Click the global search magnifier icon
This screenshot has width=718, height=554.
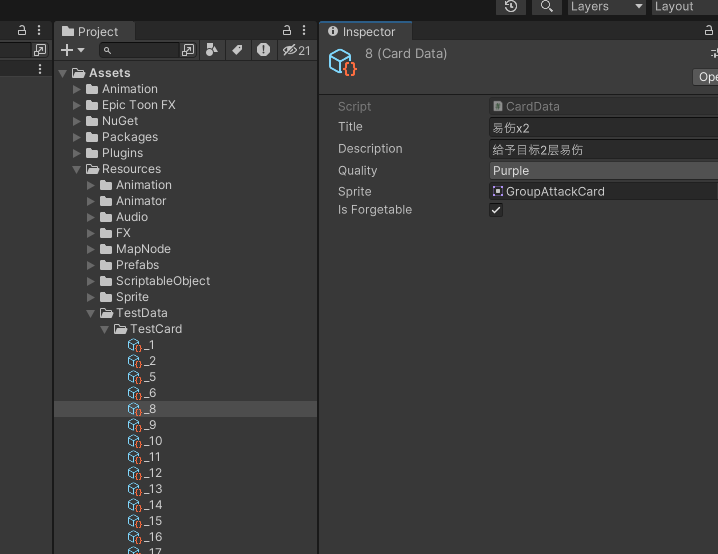coord(546,6)
